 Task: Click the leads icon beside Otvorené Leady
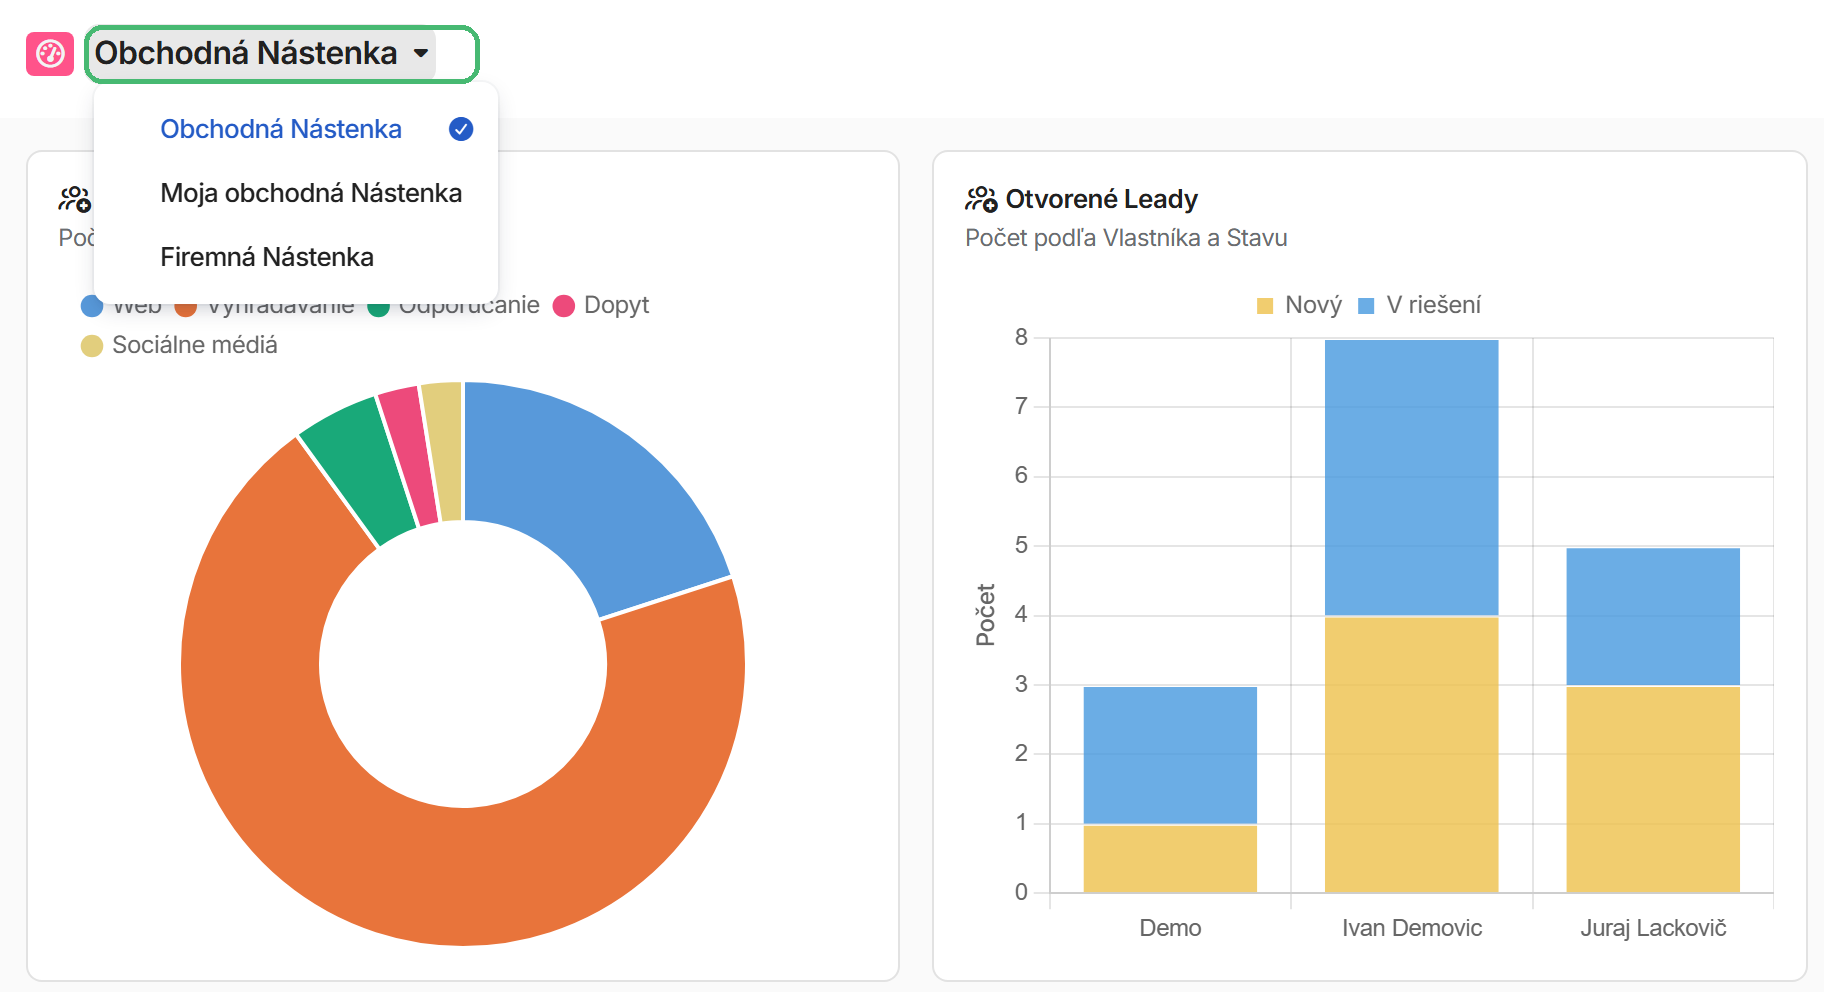point(981,199)
